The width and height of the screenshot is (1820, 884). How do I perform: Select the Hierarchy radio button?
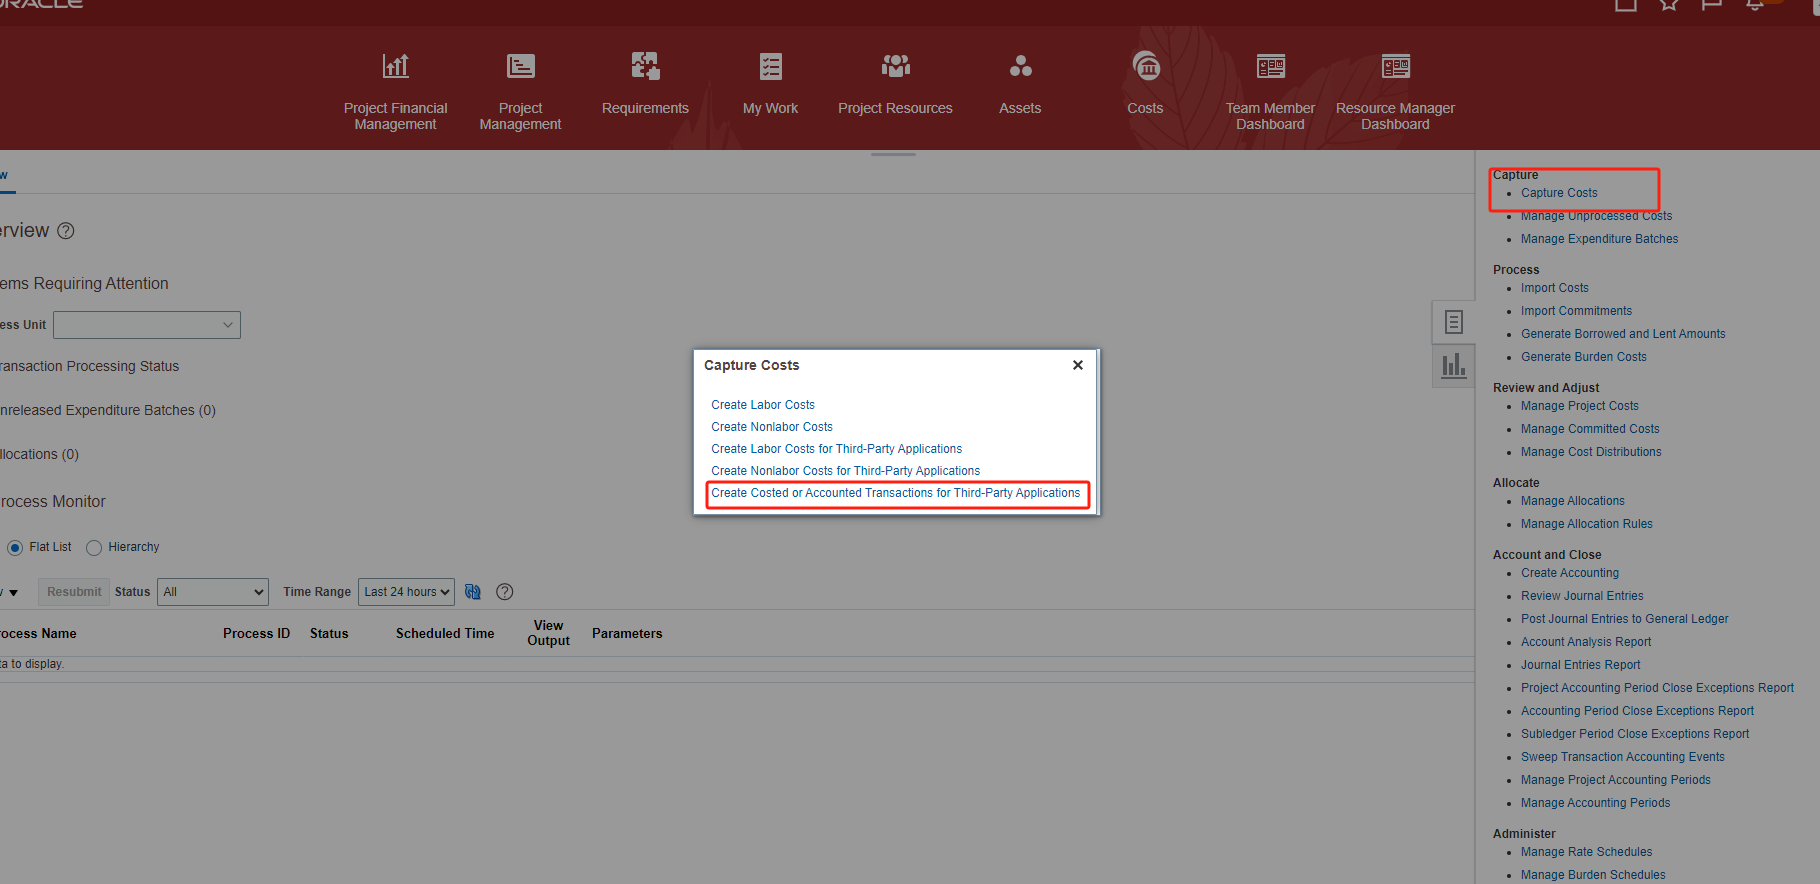(94, 548)
